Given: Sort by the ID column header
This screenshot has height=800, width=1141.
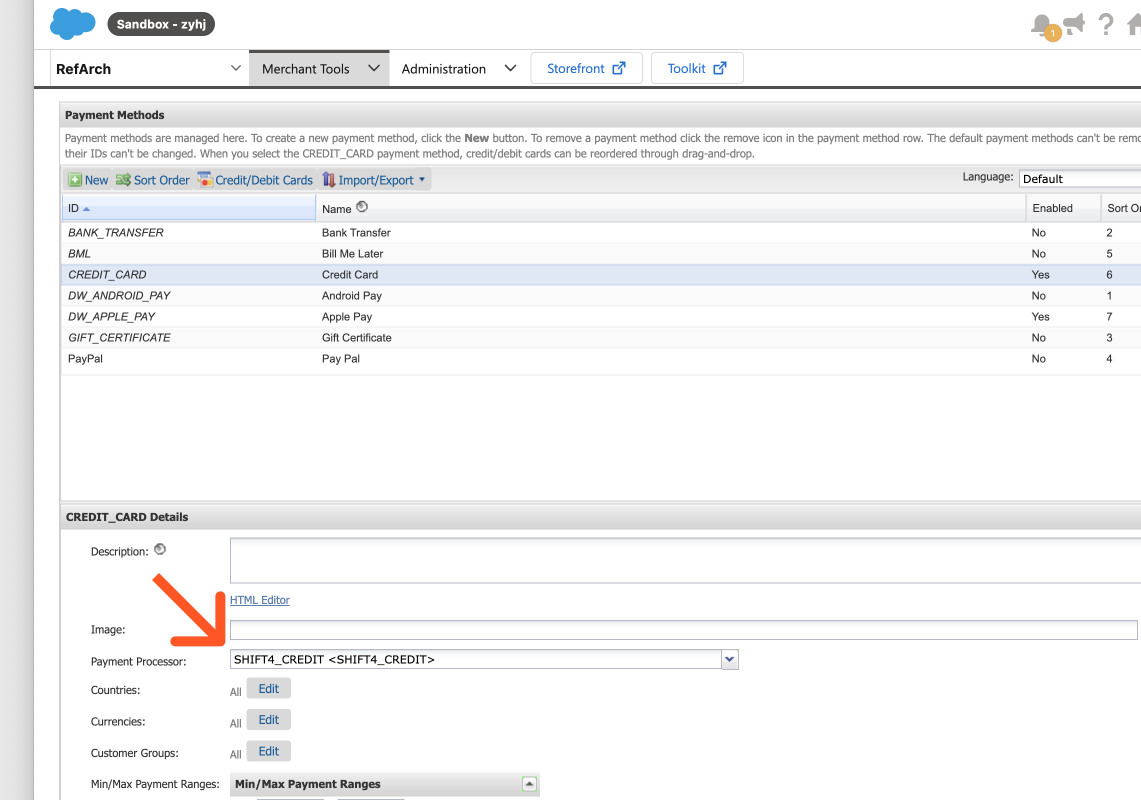Looking at the screenshot, I should [188, 208].
